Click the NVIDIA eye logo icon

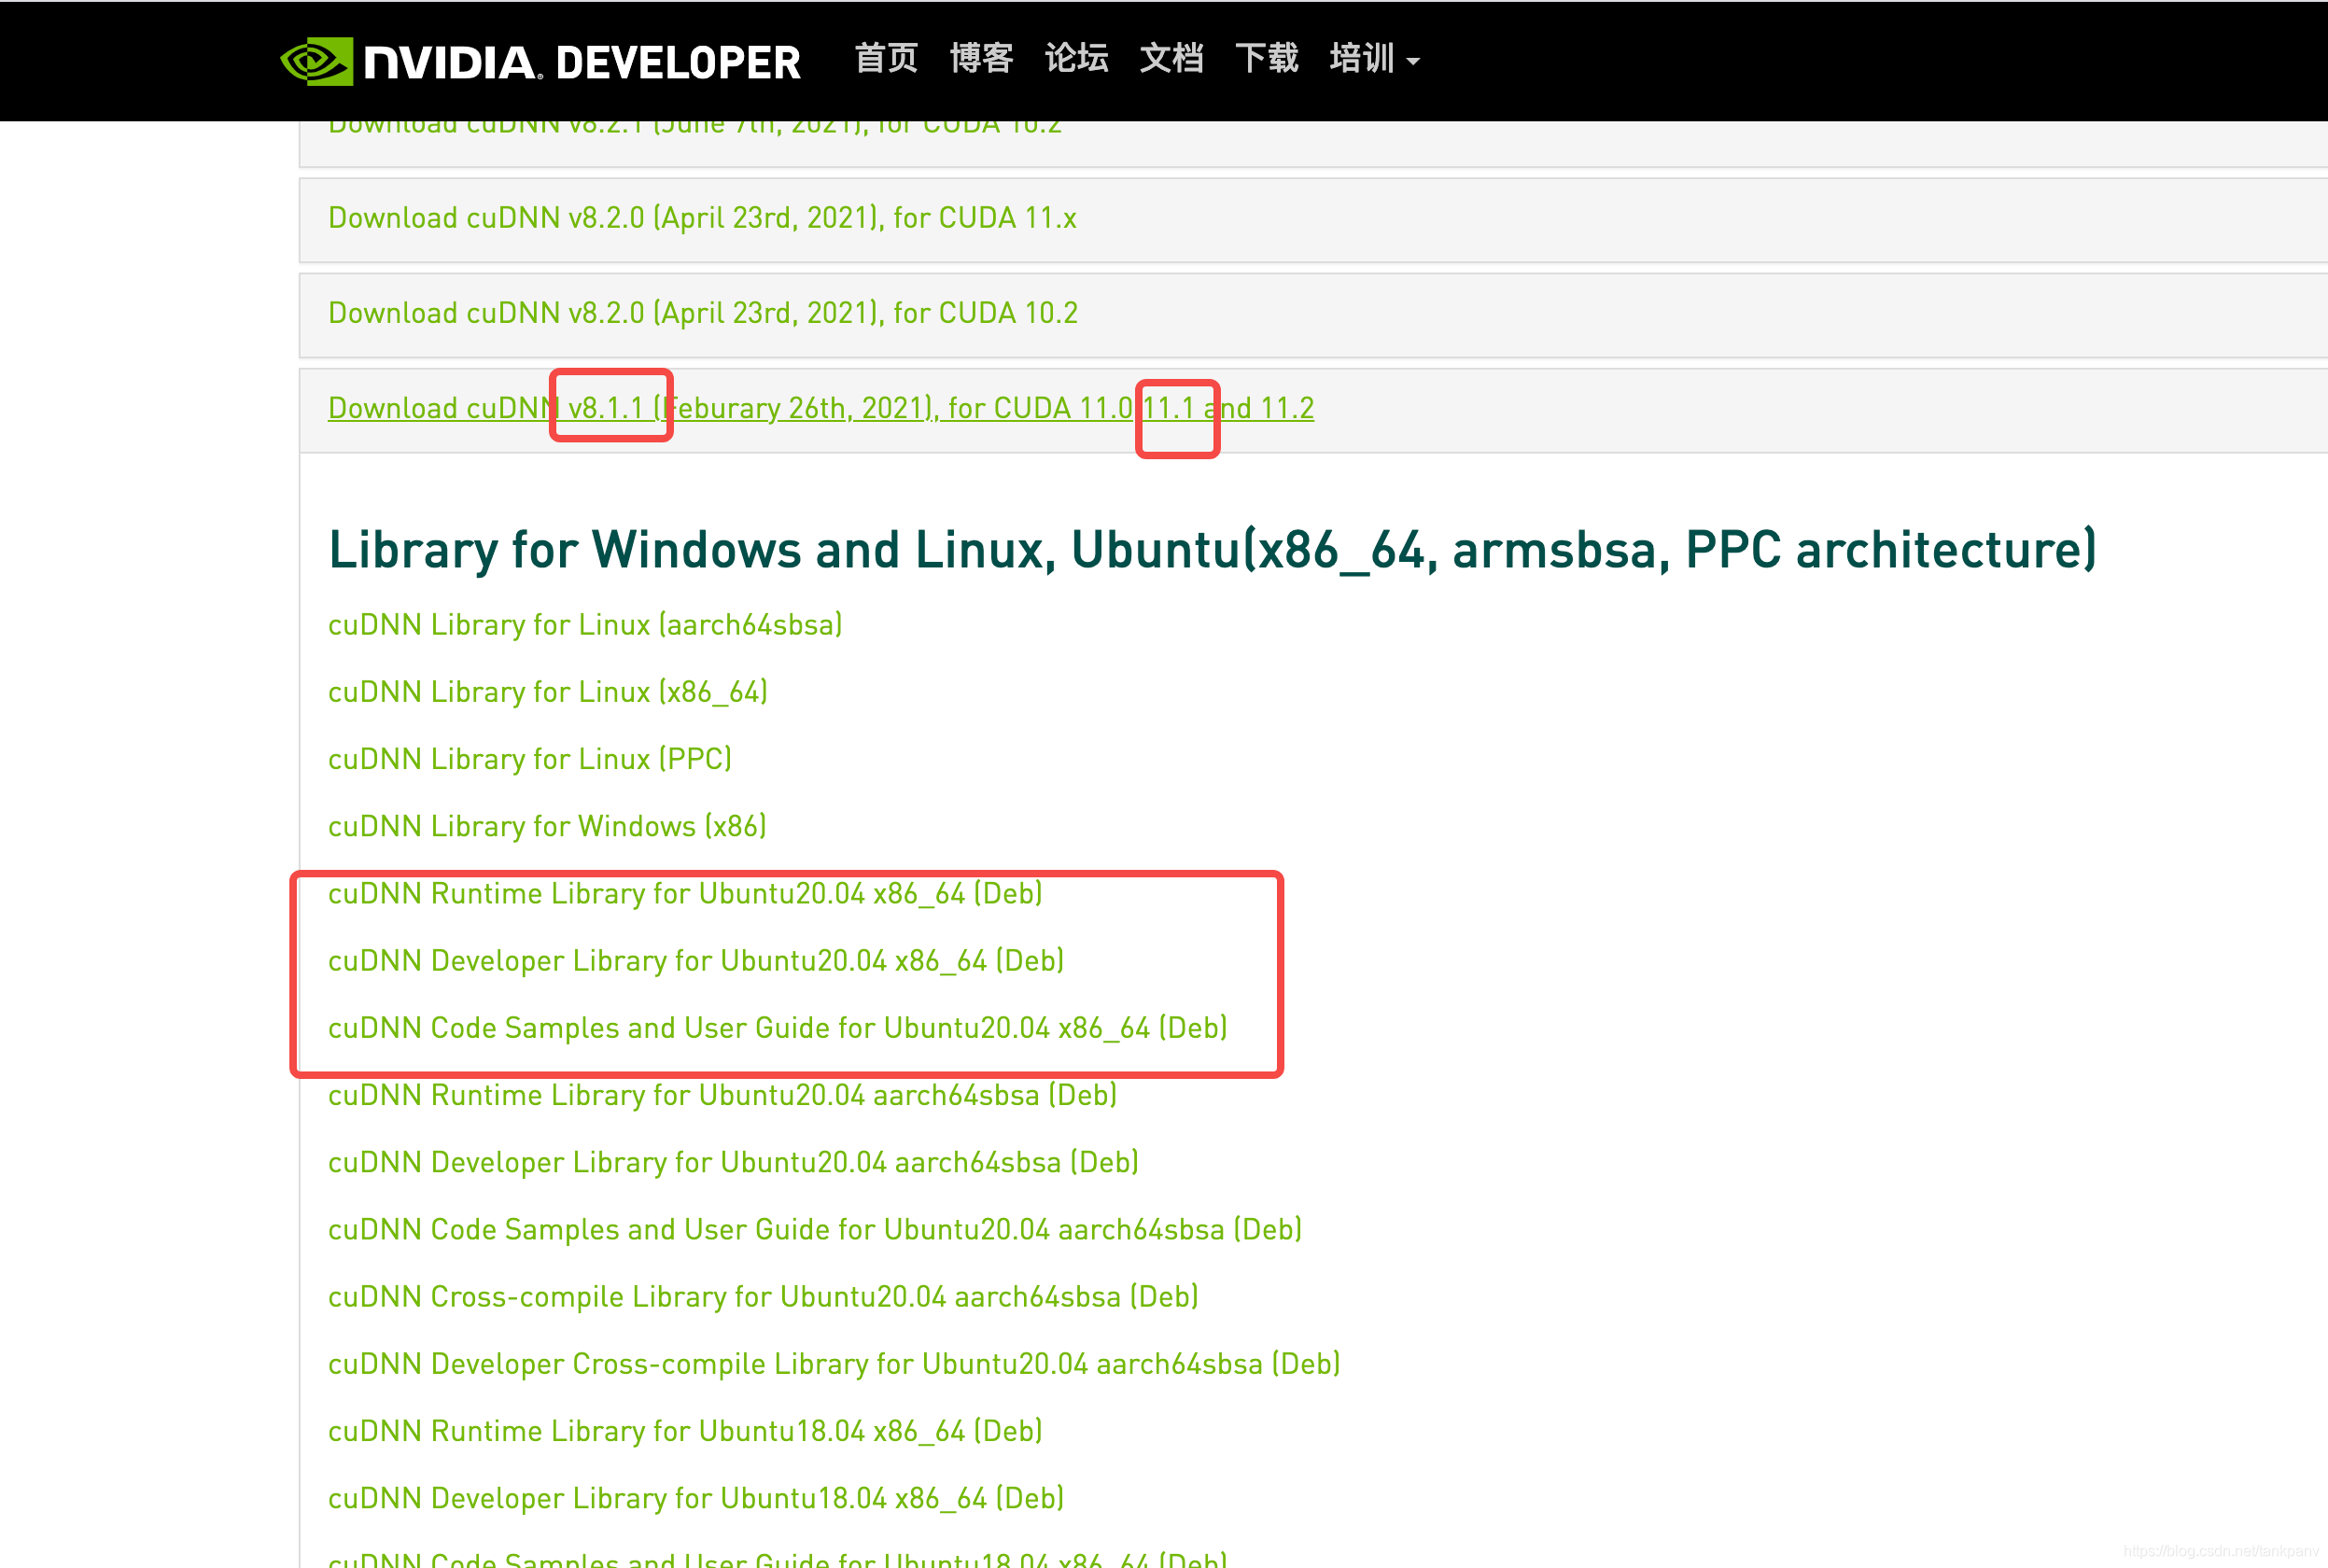(316, 61)
